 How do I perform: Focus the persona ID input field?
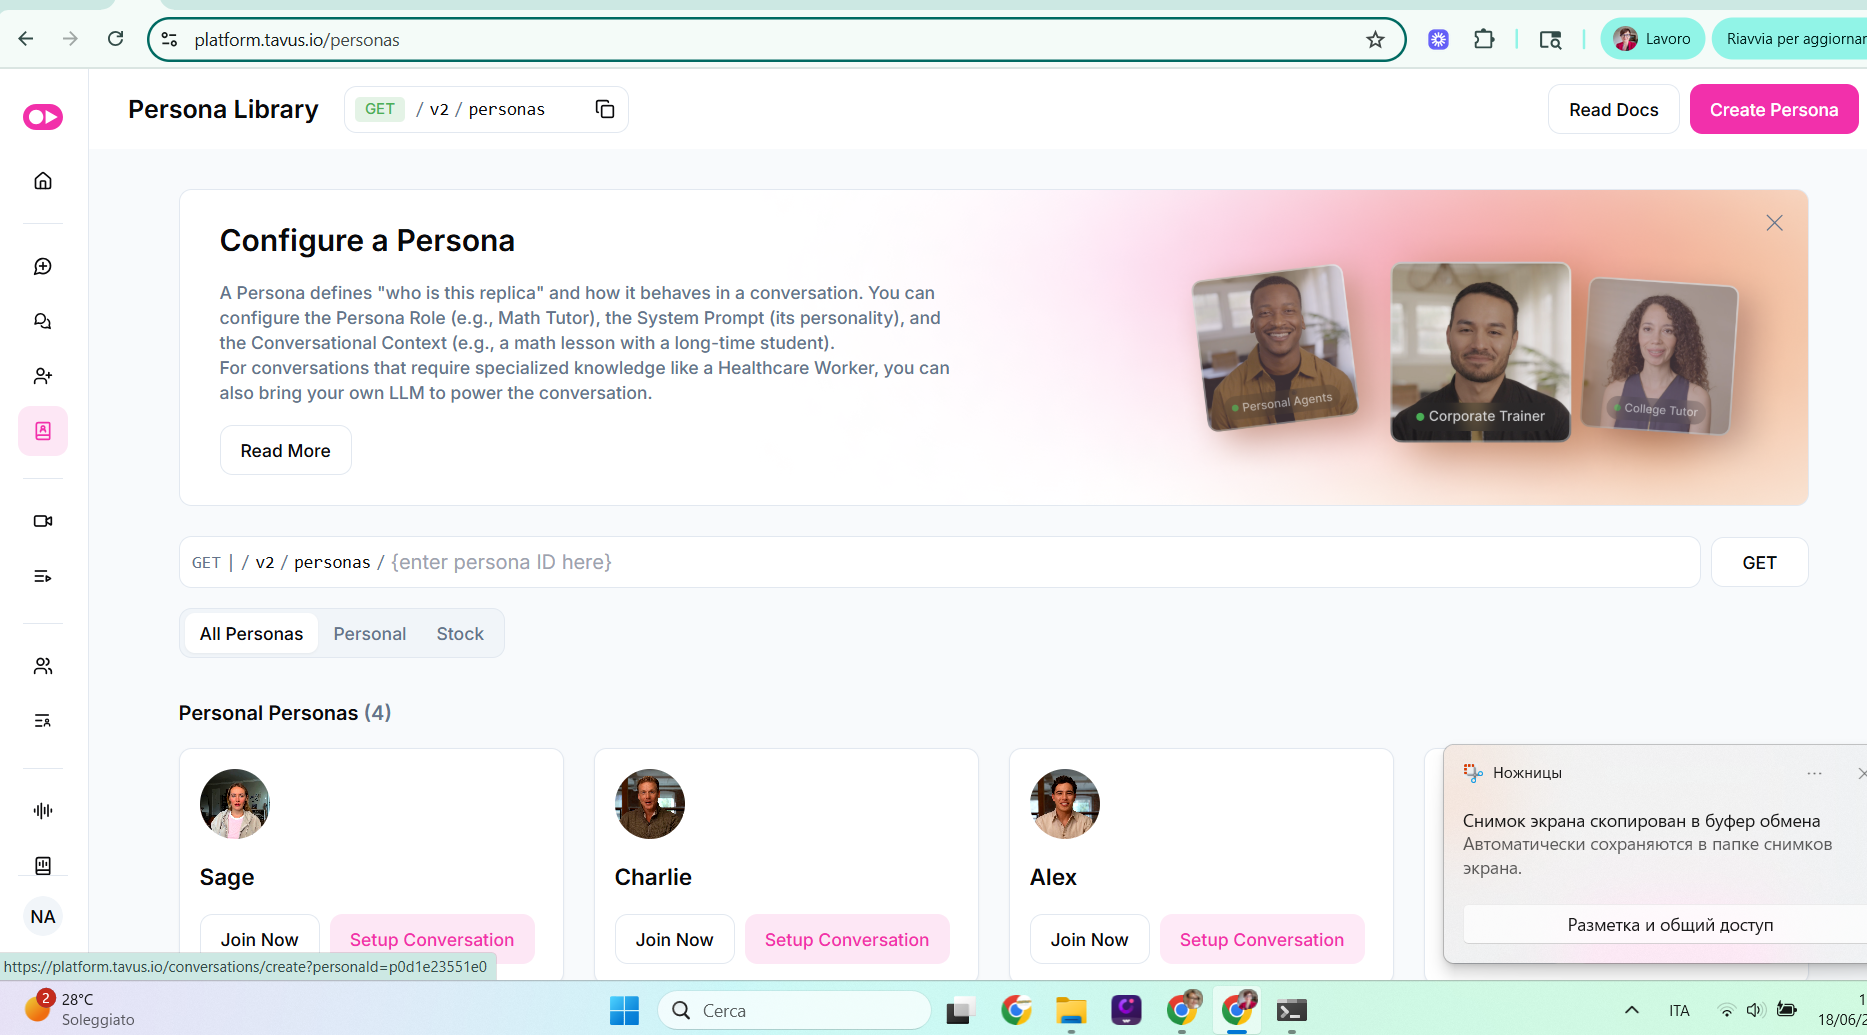(x=940, y=562)
